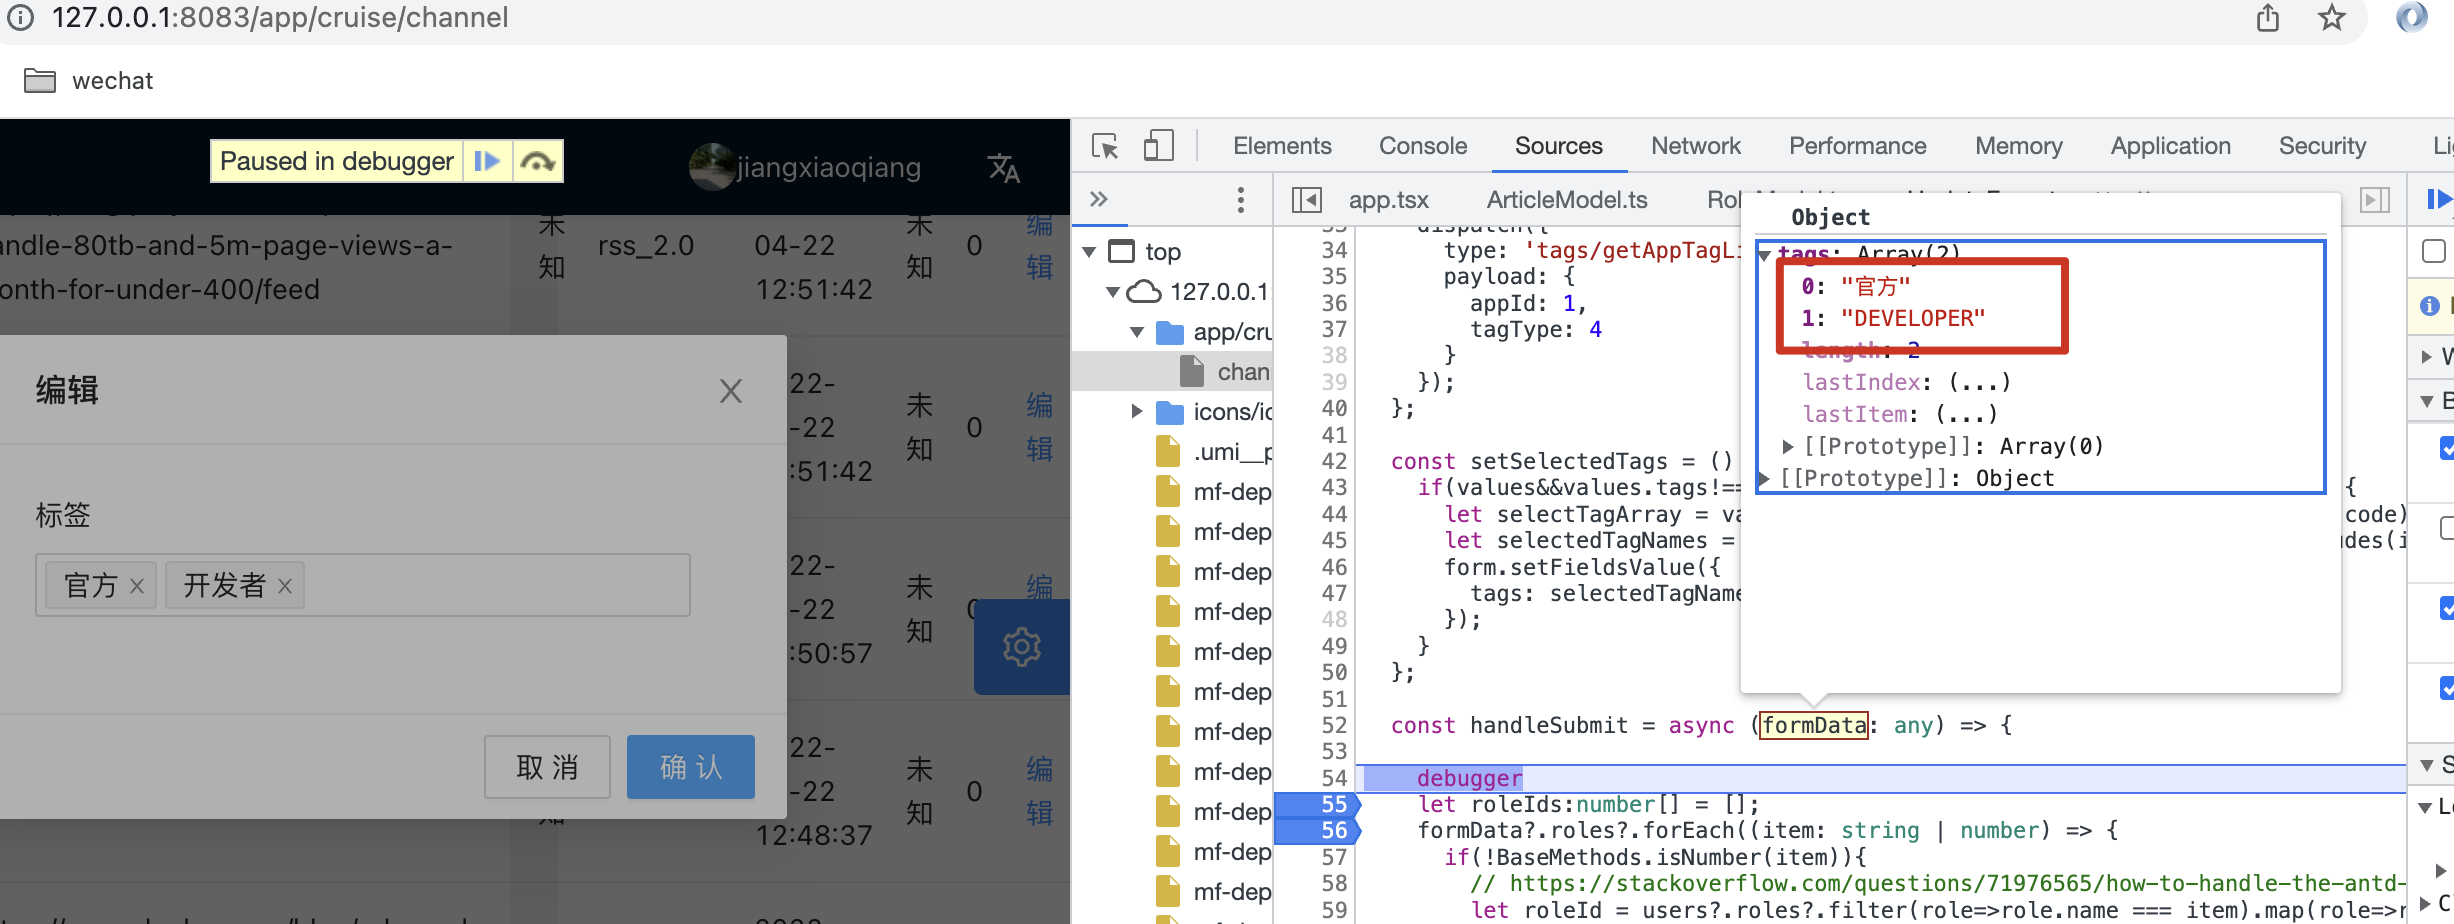Open the gear settings icon on the highlighted row
The width and height of the screenshot is (2454, 924).
click(x=1021, y=647)
